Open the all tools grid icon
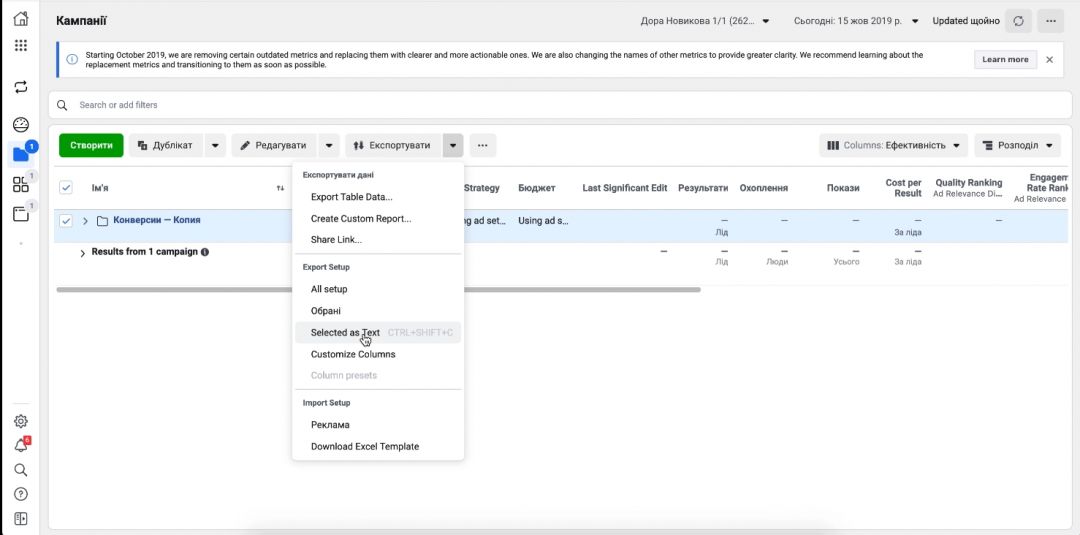1080x535 pixels. click(x=20, y=46)
